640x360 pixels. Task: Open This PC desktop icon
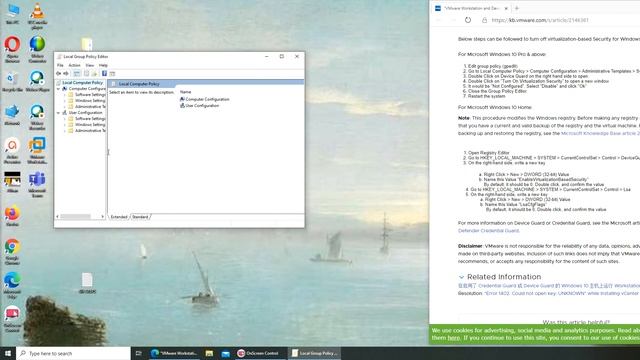point(12,14)
